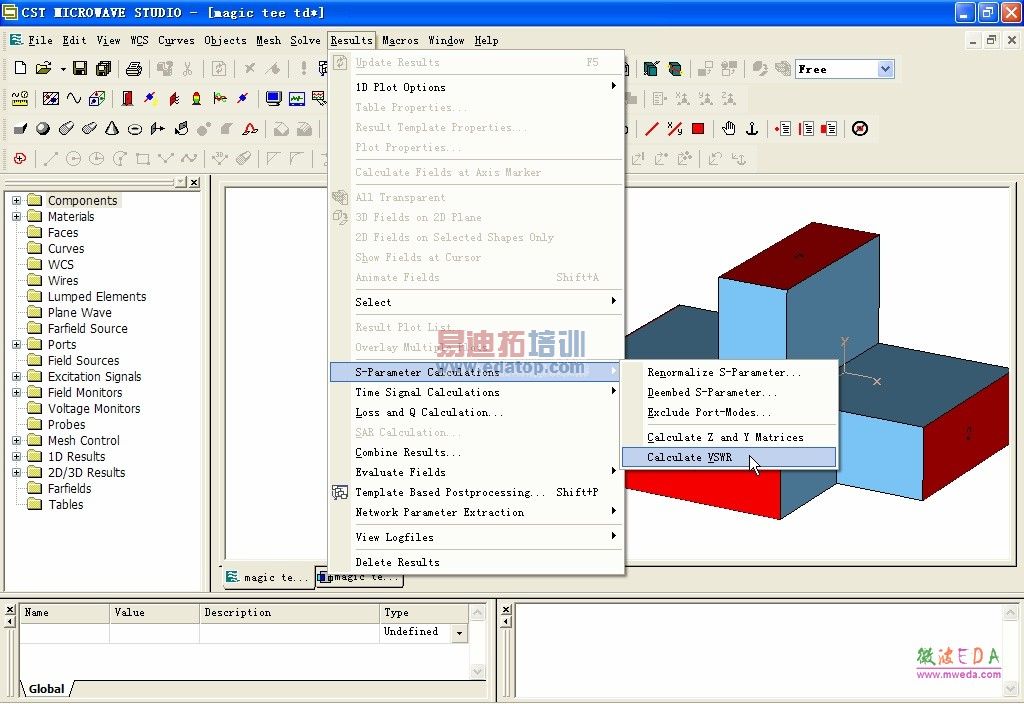Click the anchor icon in the toolbar

752,129
